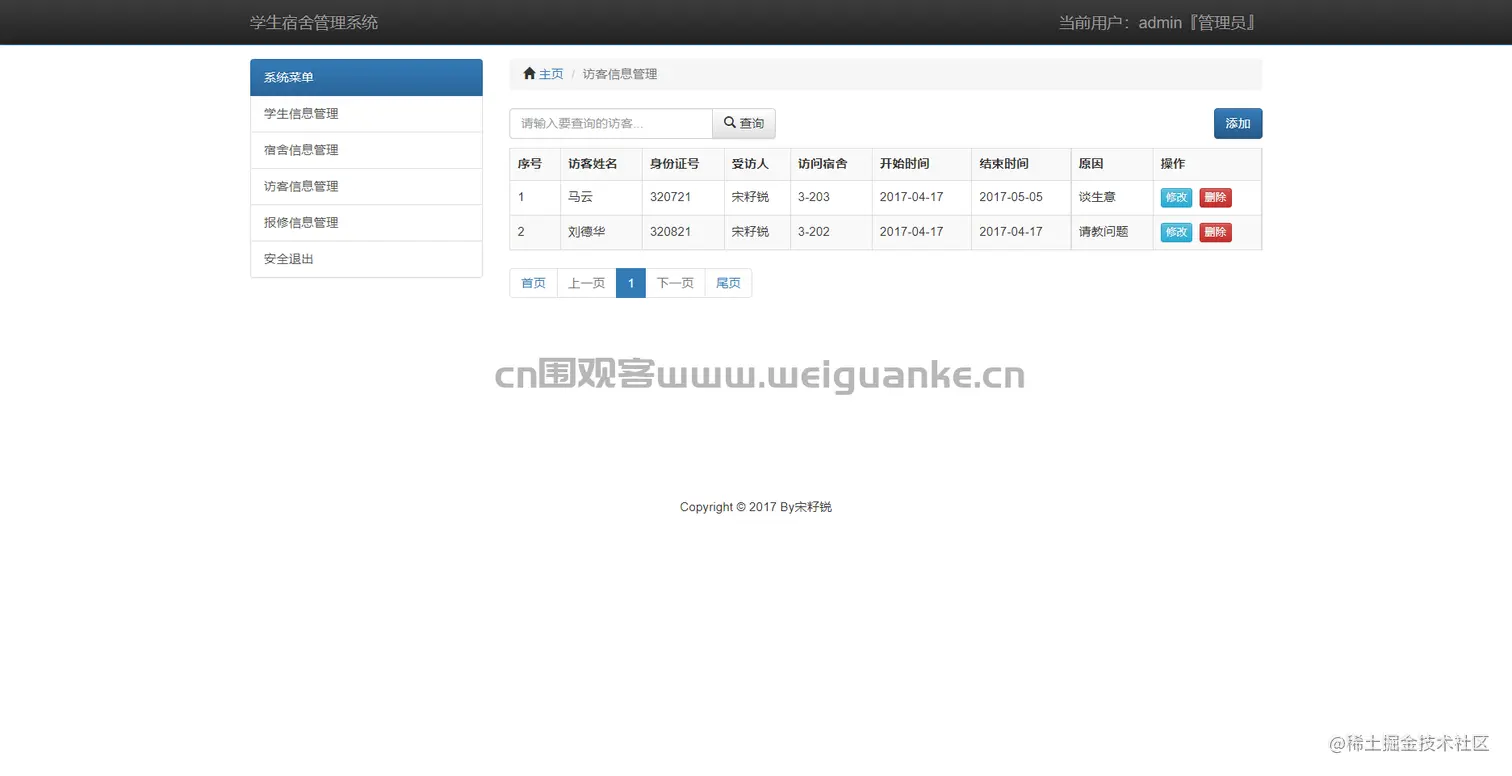Click the 访客信息管理 breadcrumb text
Image resolution: width=1512 pixels, height=776 pixels.
[620, 74]
